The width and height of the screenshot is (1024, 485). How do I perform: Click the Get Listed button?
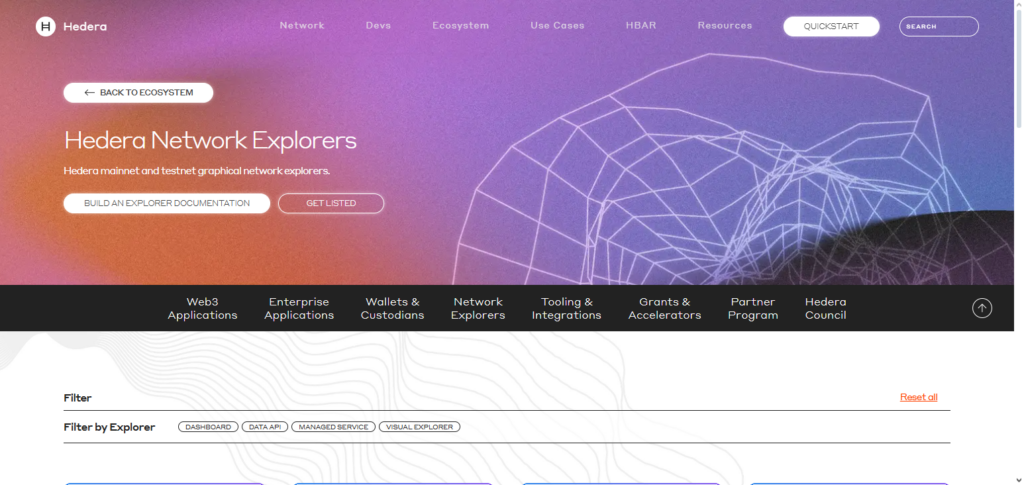click(x=331, y=203)
